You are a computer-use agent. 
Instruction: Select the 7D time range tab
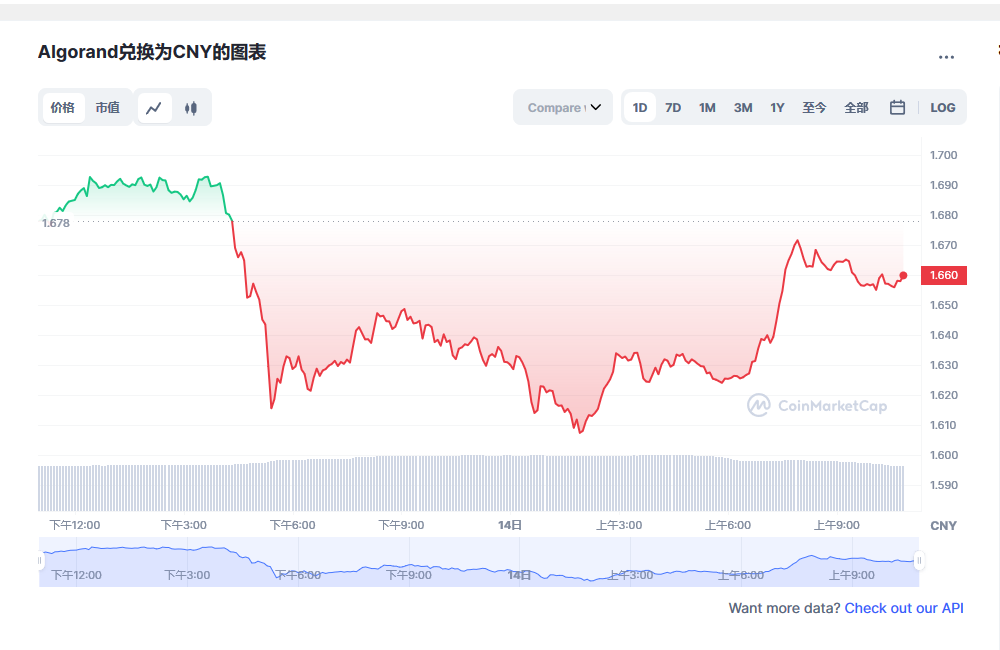673,108
